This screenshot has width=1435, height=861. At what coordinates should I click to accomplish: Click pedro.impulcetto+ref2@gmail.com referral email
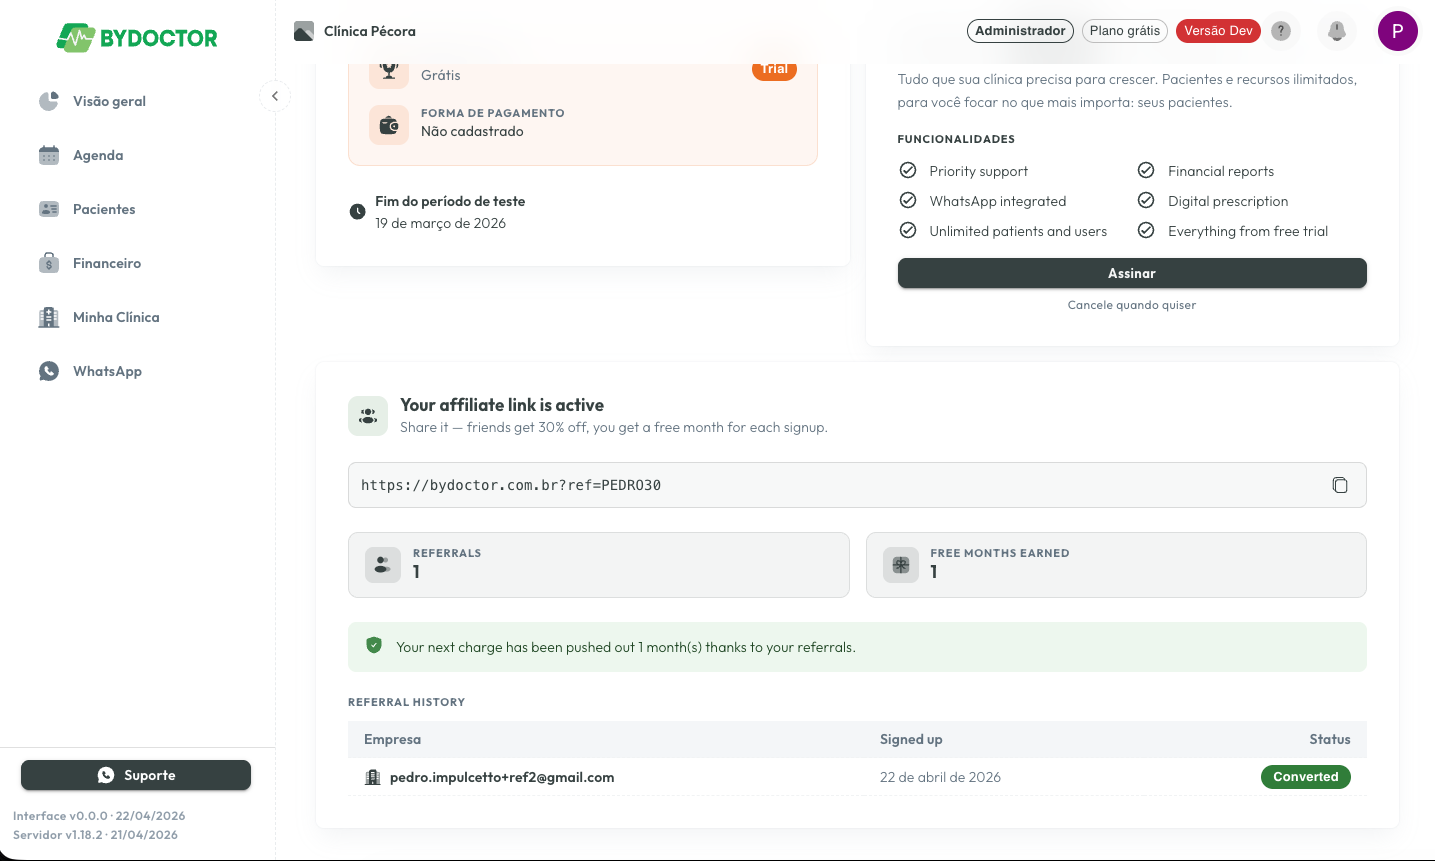[x=502, y=777]
